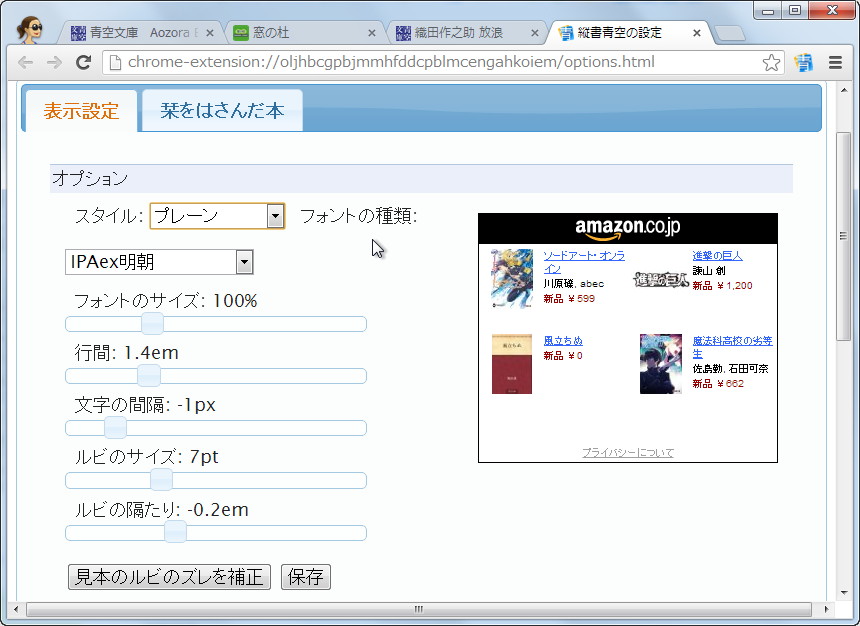The width and height of the screenshot is (860, 626).
Task: Click the vertical scrollbar down arrow
Action: [844, 593]
